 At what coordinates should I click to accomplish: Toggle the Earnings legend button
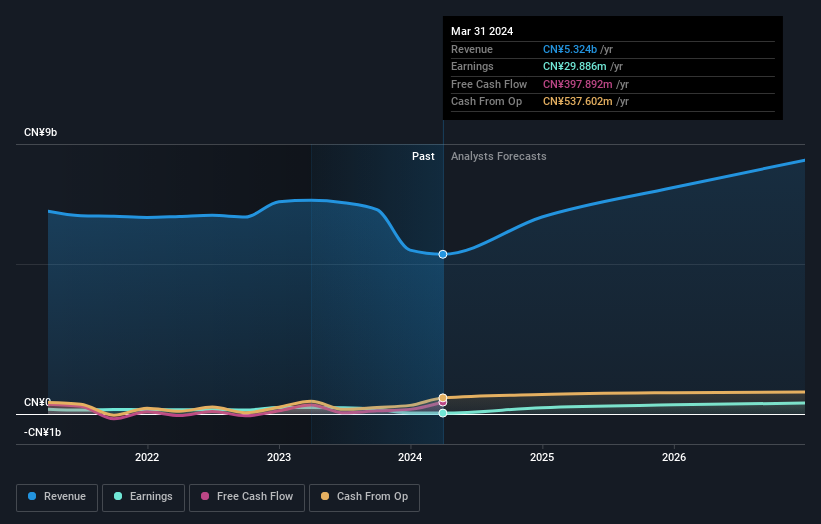click(143, 497)
